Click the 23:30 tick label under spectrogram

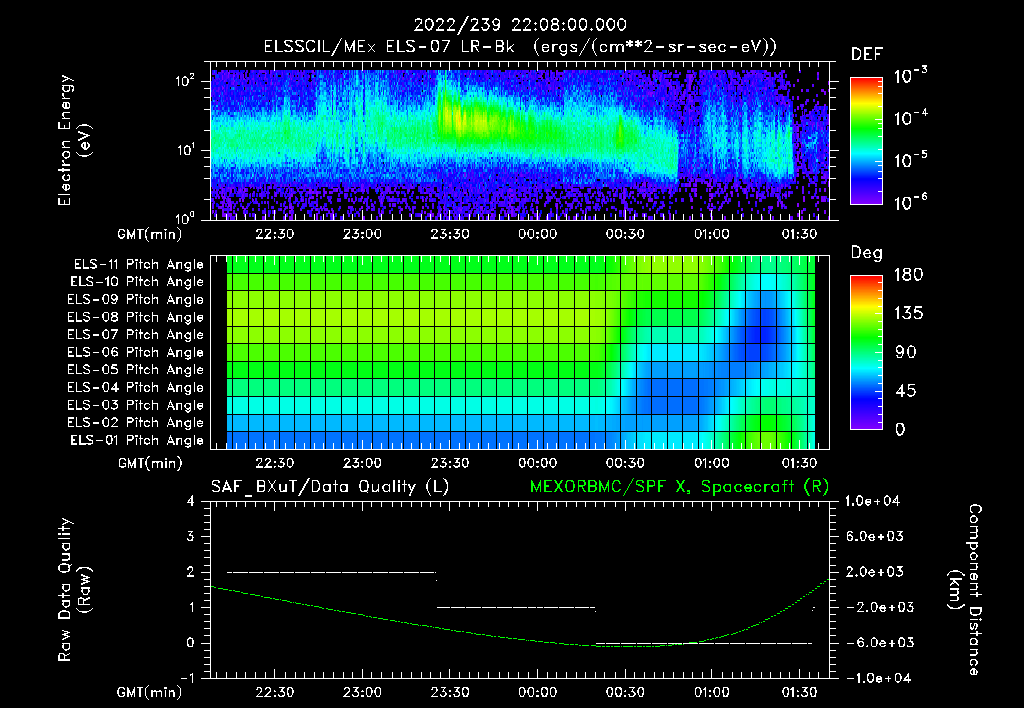click(x=450, y=234)
